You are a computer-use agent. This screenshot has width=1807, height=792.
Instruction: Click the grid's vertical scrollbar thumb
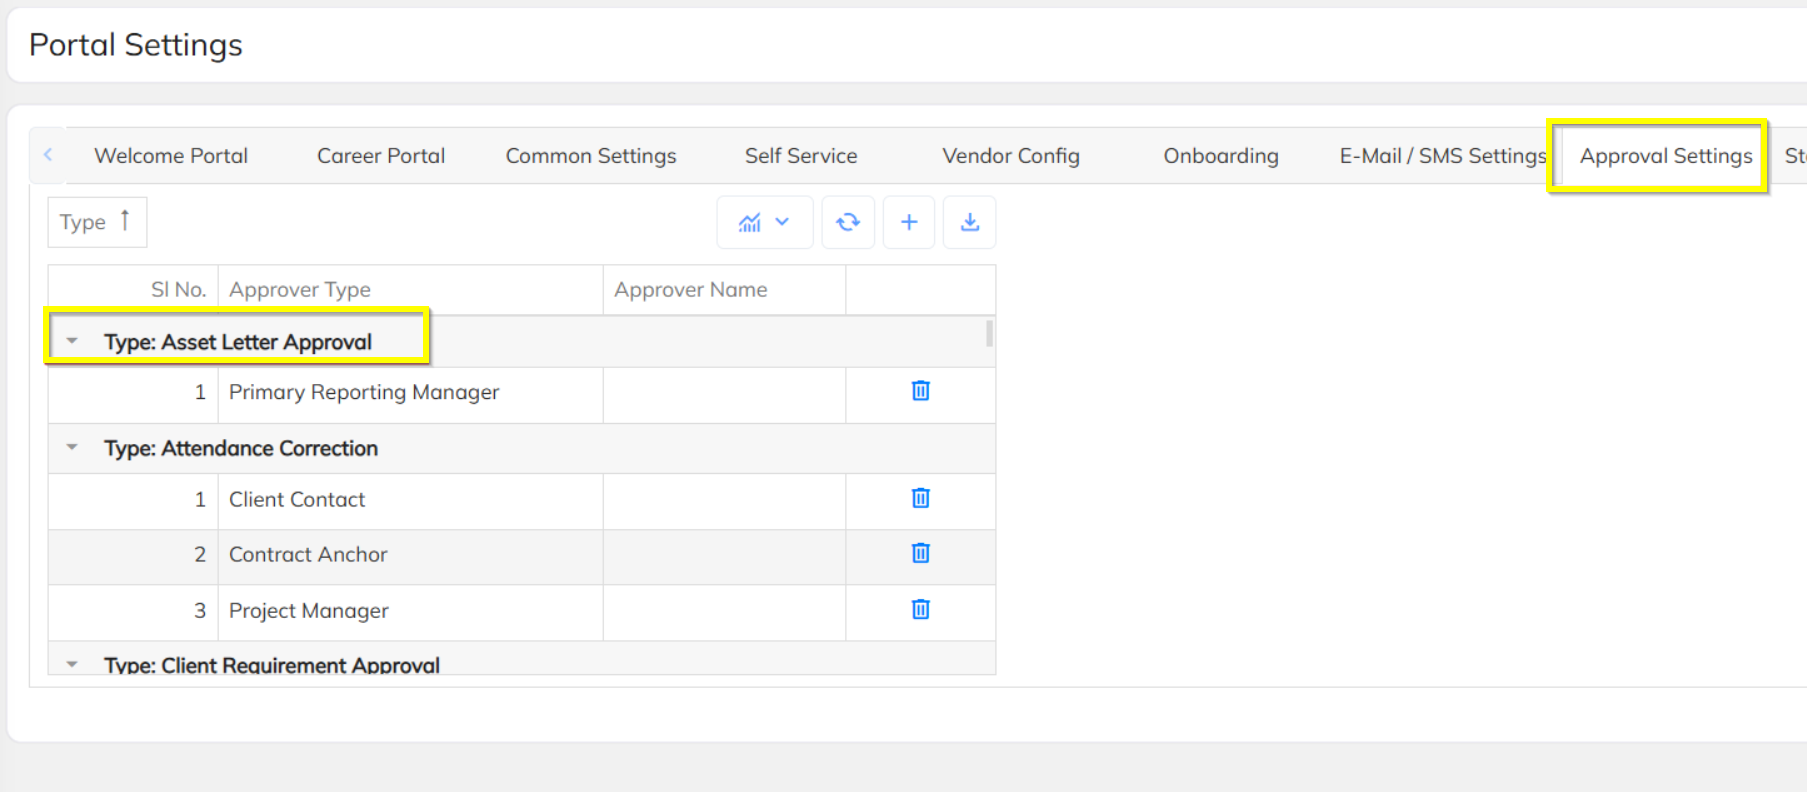[990, 333]
